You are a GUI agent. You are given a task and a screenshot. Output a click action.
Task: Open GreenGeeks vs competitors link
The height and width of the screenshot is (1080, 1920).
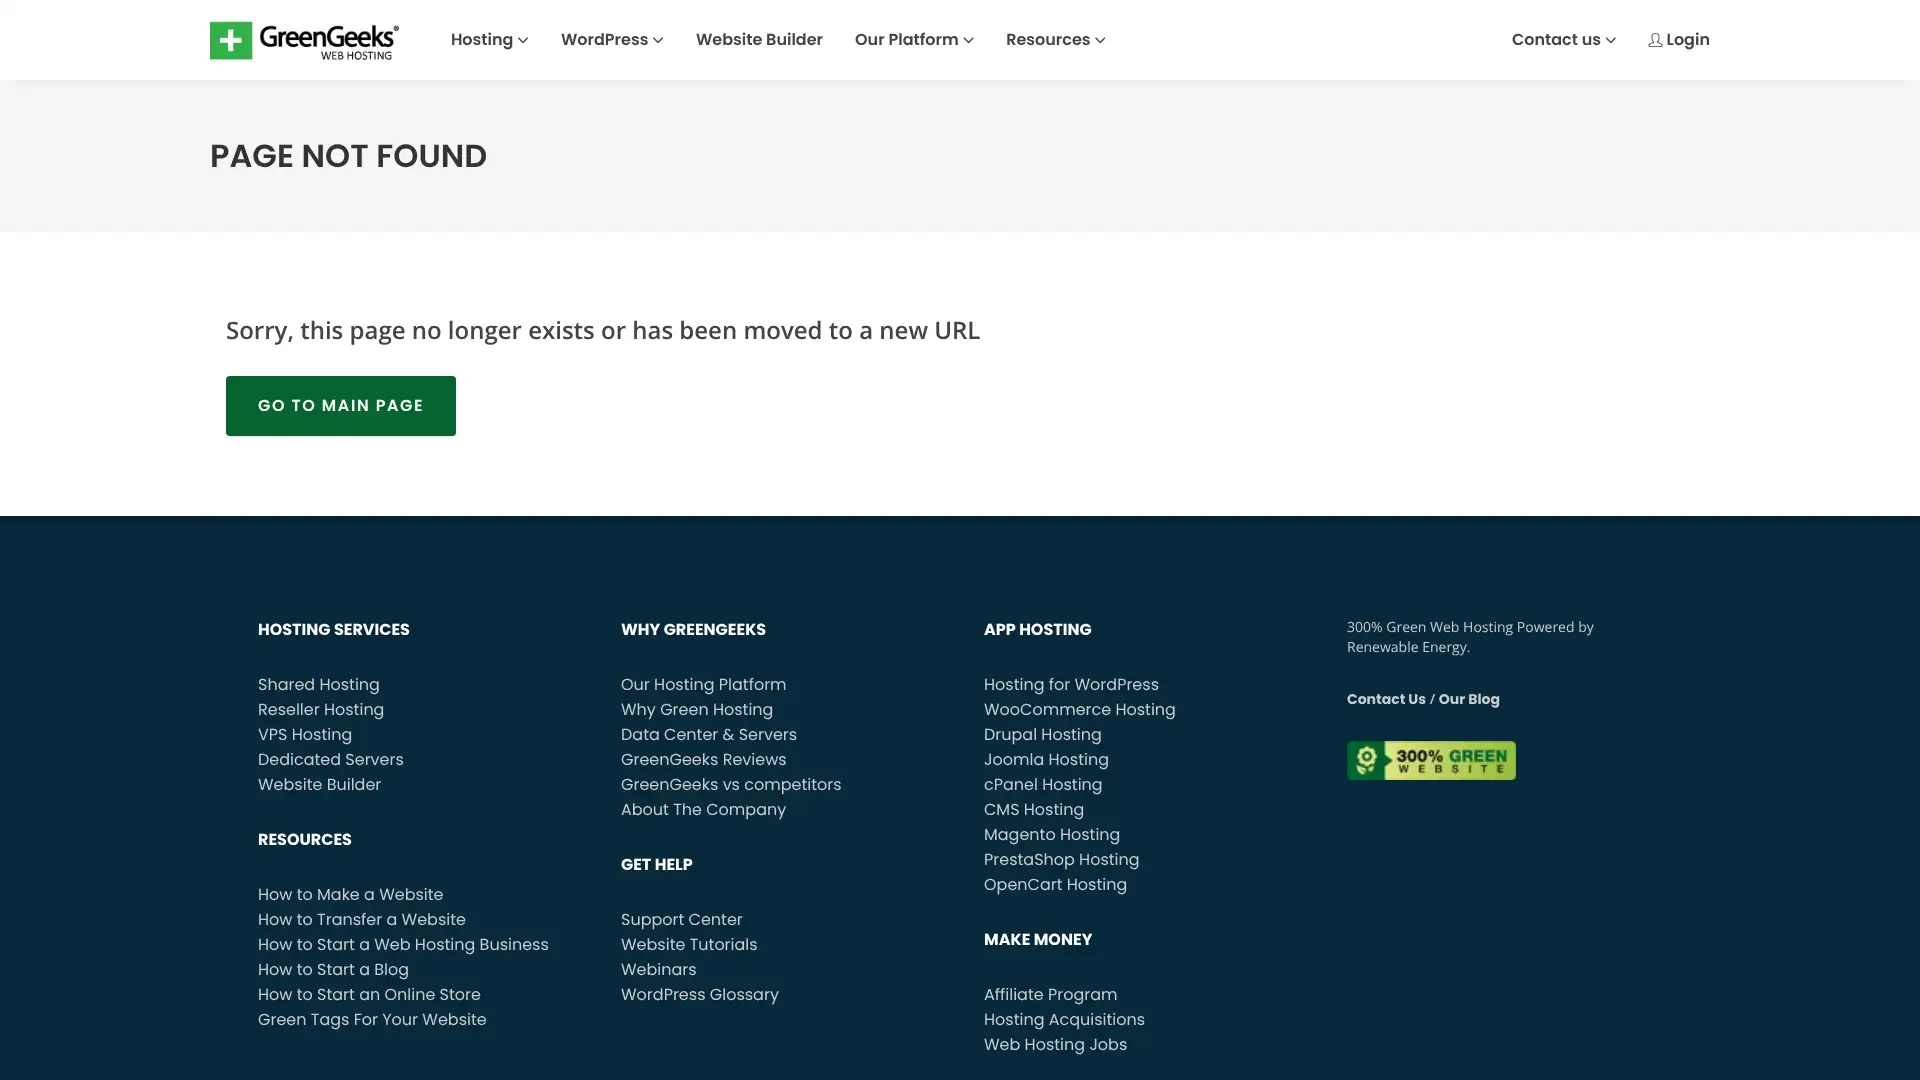tap(731, 785)
